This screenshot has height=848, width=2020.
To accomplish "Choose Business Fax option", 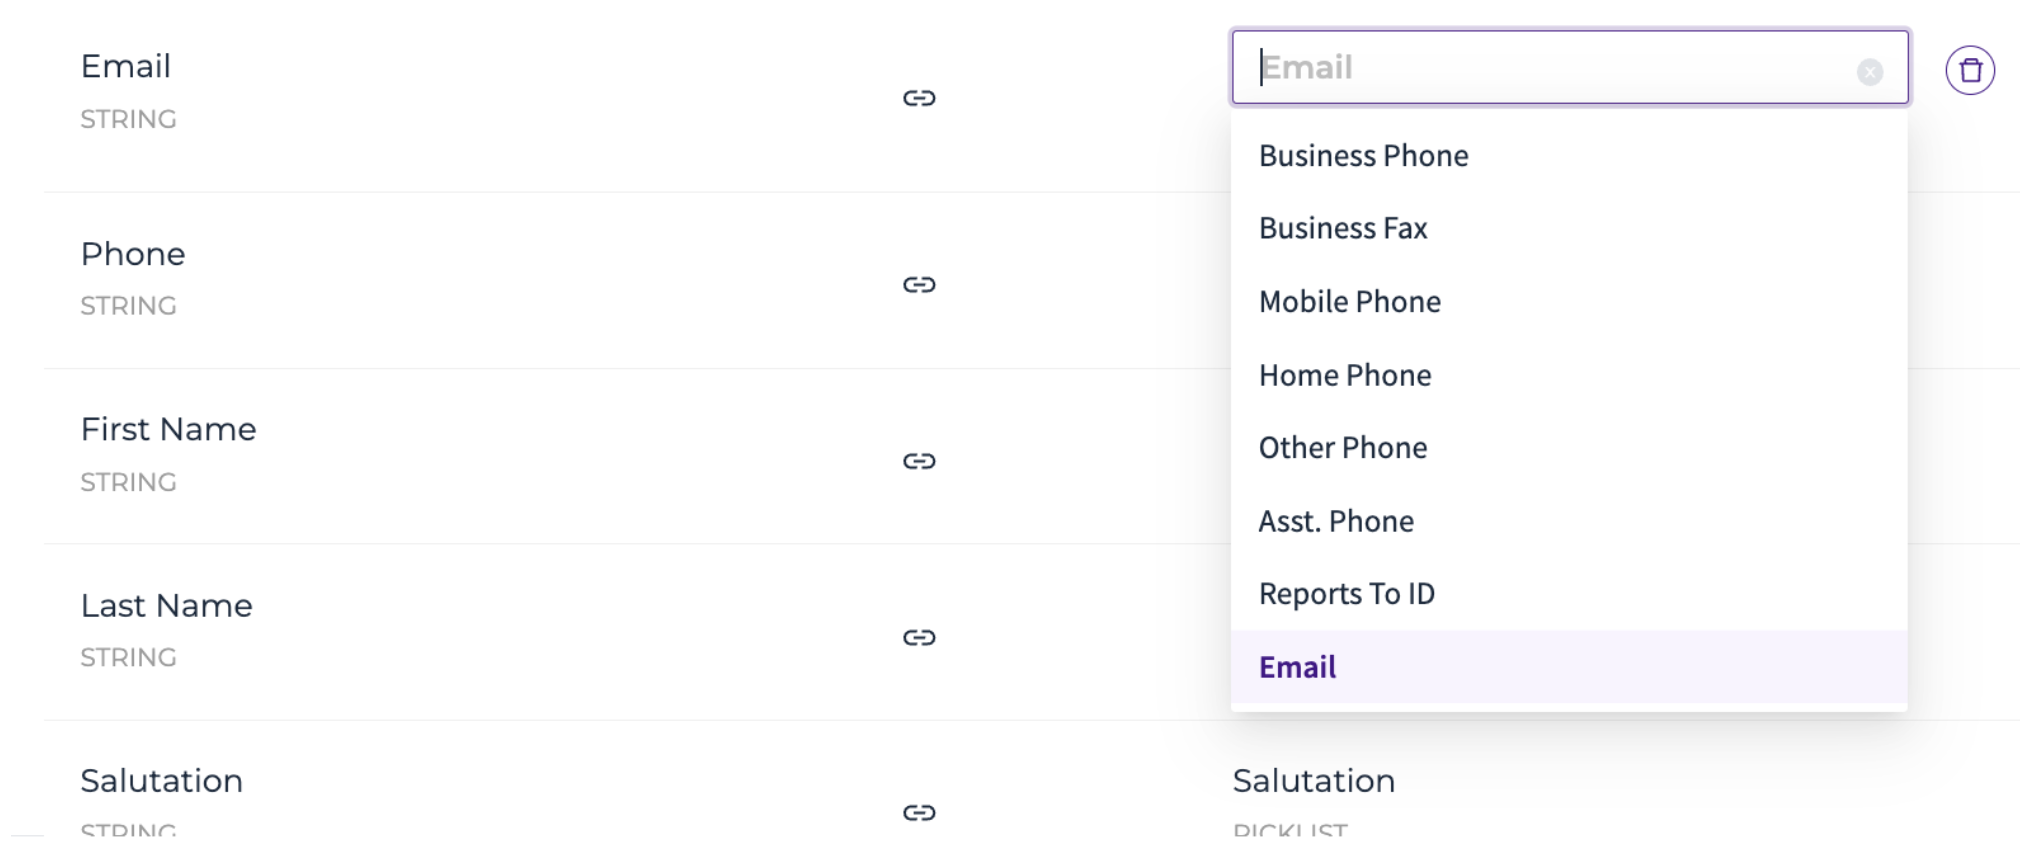I will tap(1569, 229).
